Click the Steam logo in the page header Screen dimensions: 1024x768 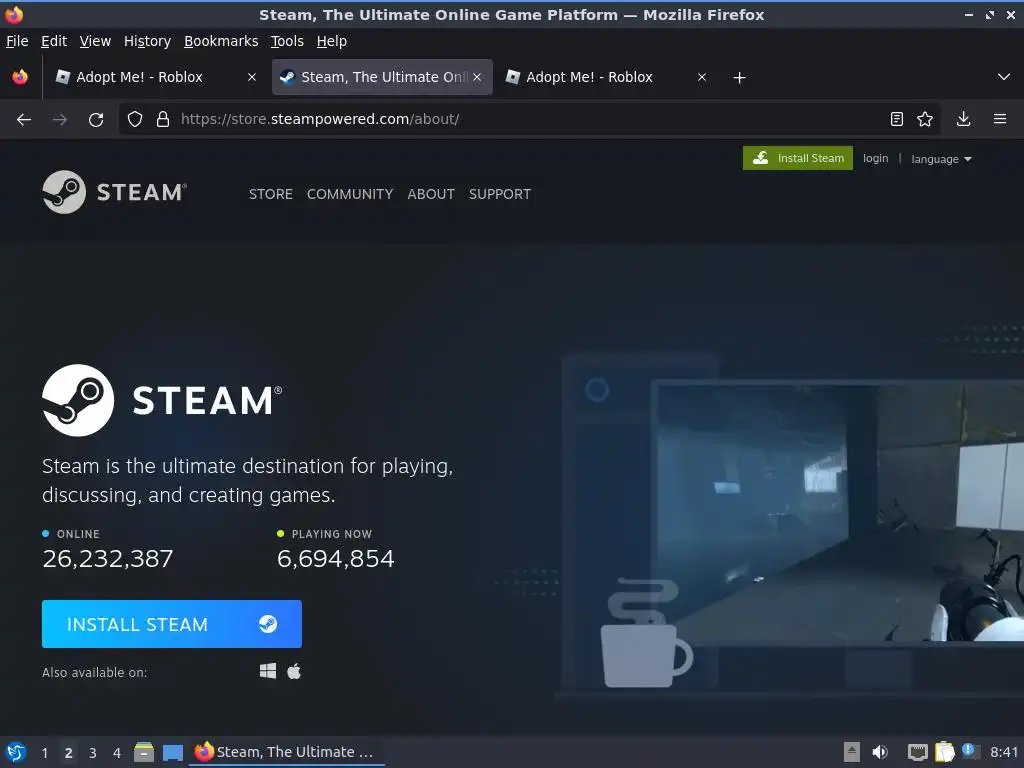pyautogui.click(x=114, y=192)
